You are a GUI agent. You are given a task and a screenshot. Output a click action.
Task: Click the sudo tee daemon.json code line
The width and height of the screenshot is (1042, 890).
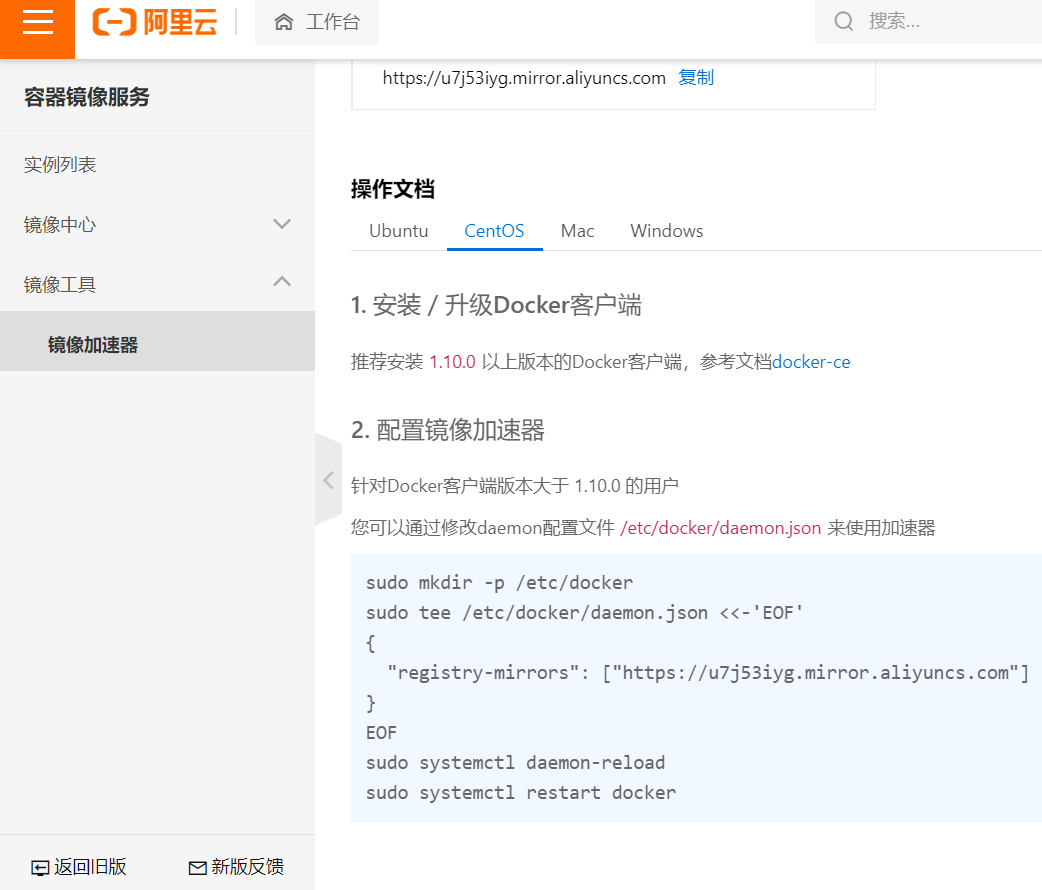[x=584, y=612]
